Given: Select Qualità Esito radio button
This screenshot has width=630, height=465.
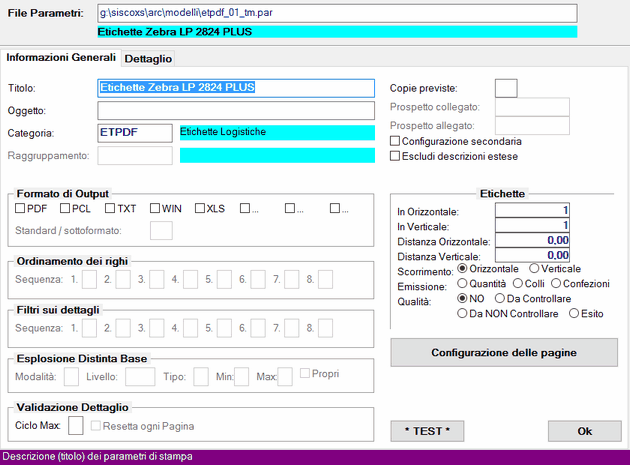Looking at the screenshot, I should [574, 313].
